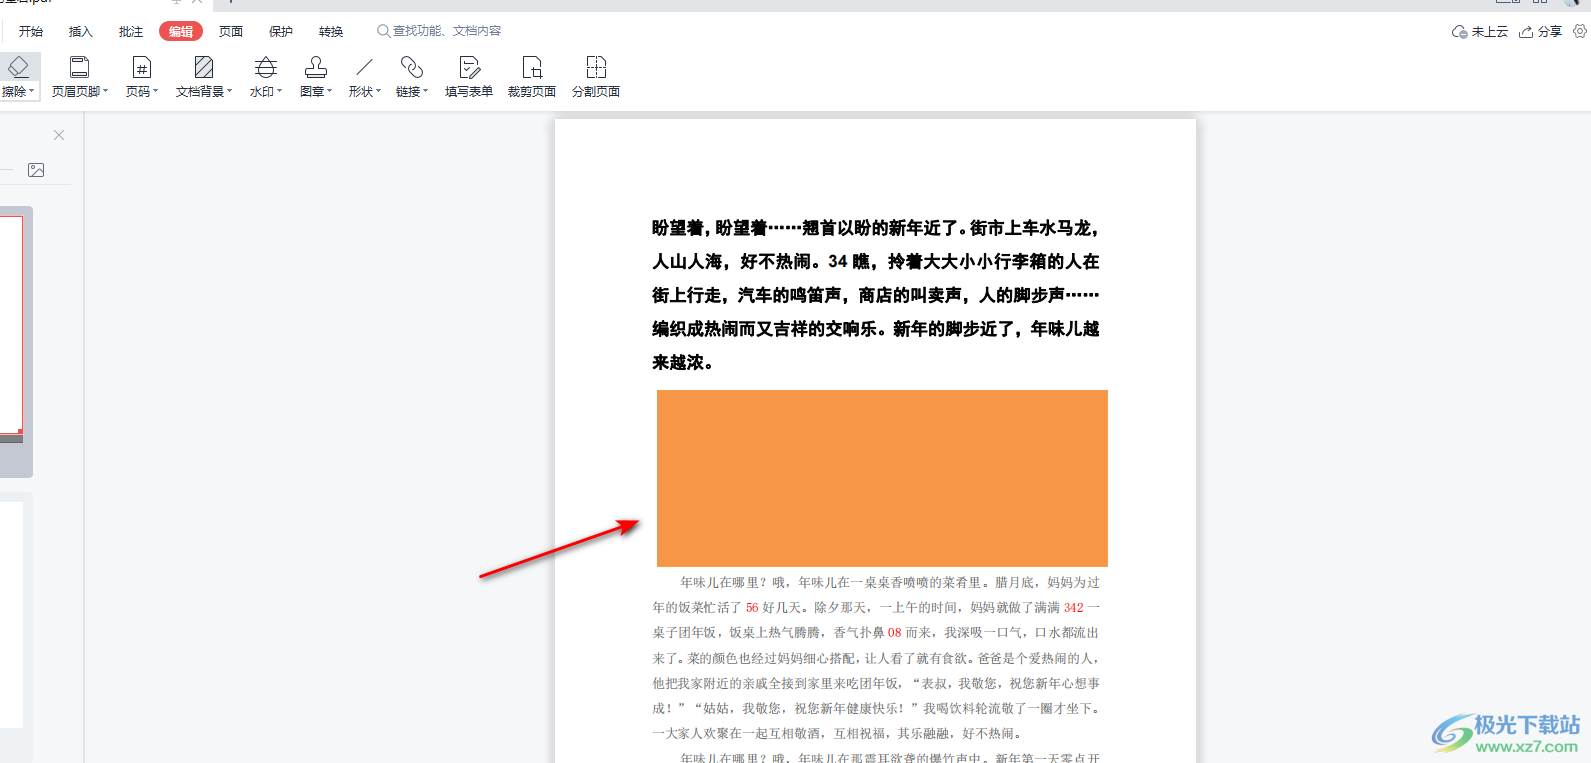The height and width of the screenshot is (763, 1591).
Task: Close the thumbnail side panel
Action: coord(59,135)
